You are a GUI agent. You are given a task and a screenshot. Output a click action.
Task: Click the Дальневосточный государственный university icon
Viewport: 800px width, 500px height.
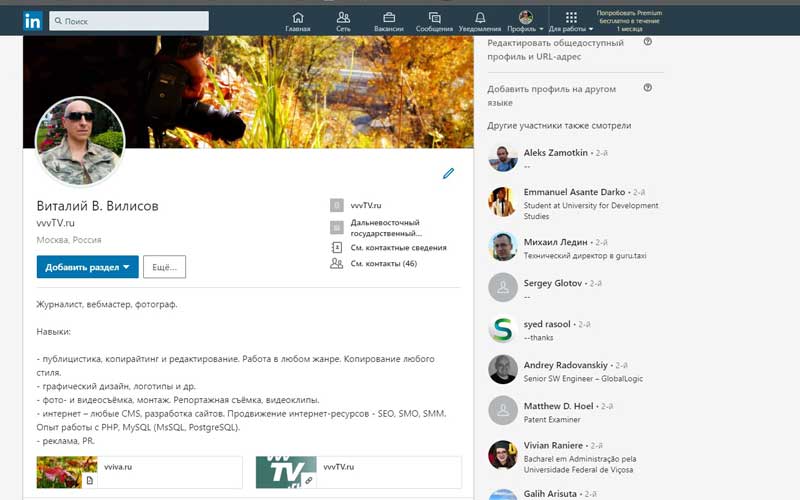[337, 227]
